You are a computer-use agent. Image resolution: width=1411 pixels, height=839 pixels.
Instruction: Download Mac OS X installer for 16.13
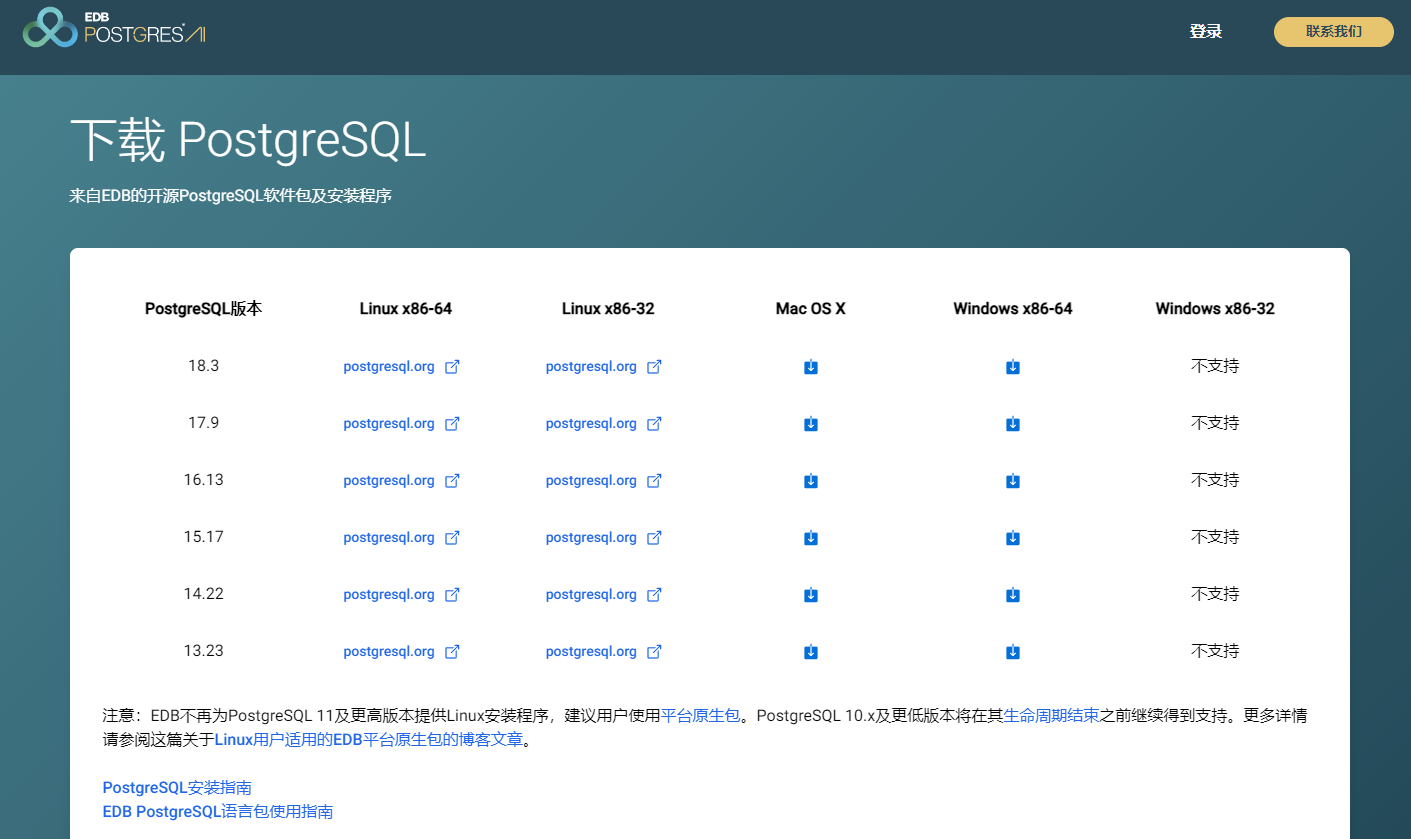coord(811,481)
